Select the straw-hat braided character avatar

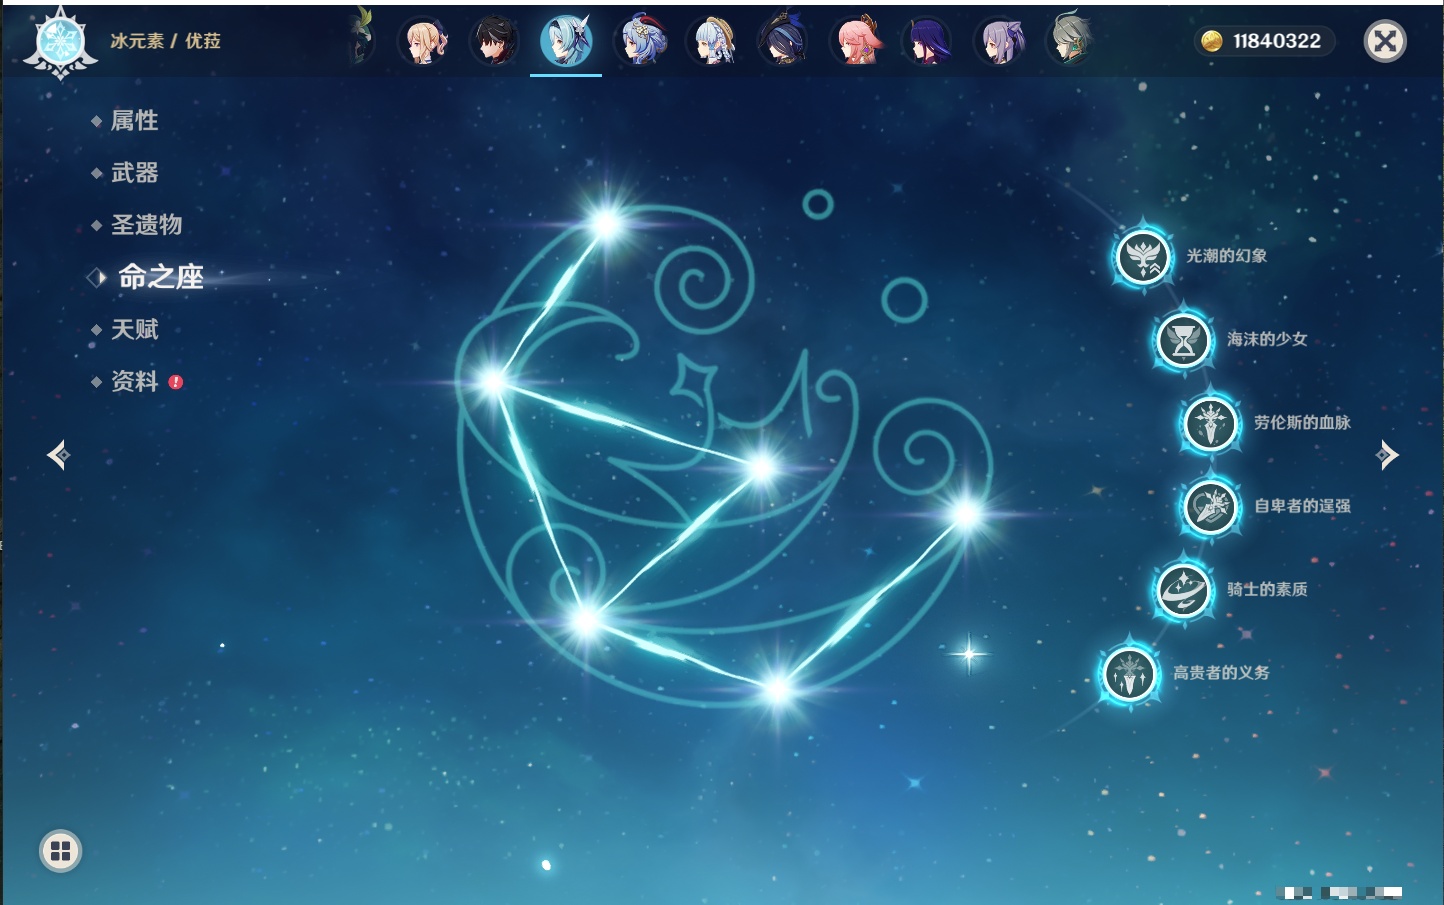pos(712,41)
